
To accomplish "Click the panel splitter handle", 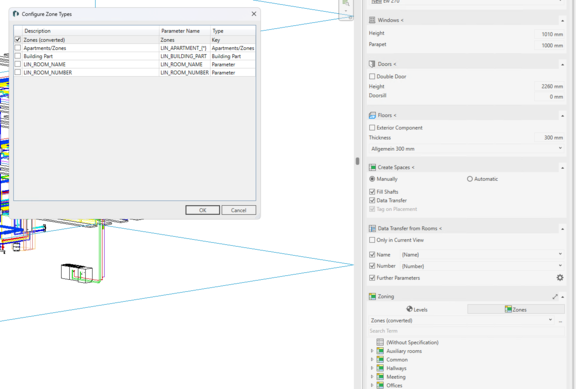I will [357, 161].
